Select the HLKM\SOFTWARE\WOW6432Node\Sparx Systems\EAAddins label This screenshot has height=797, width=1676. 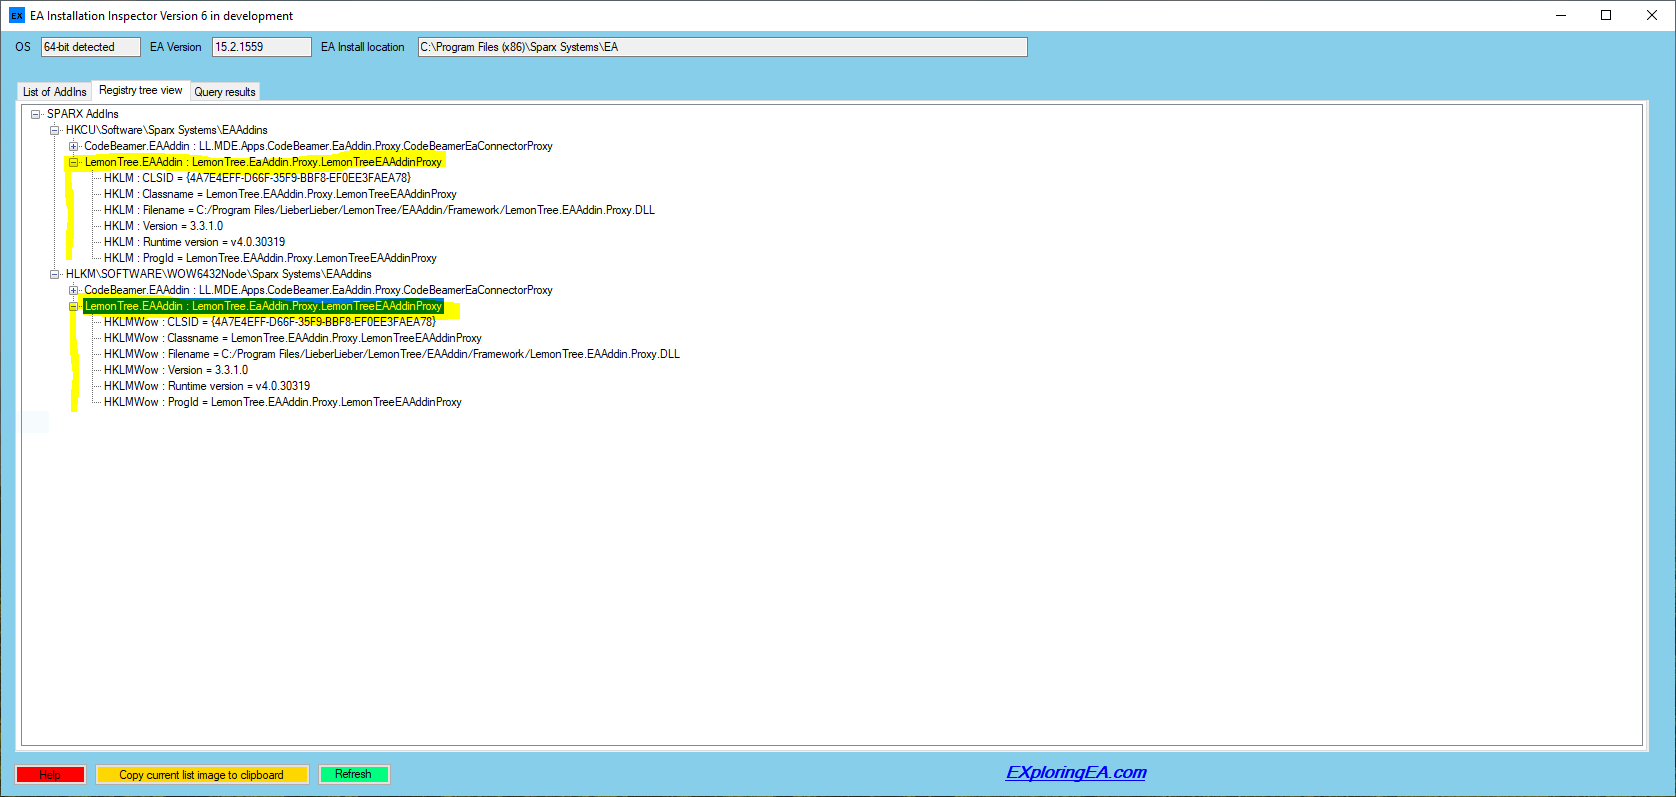pos(219,274)
